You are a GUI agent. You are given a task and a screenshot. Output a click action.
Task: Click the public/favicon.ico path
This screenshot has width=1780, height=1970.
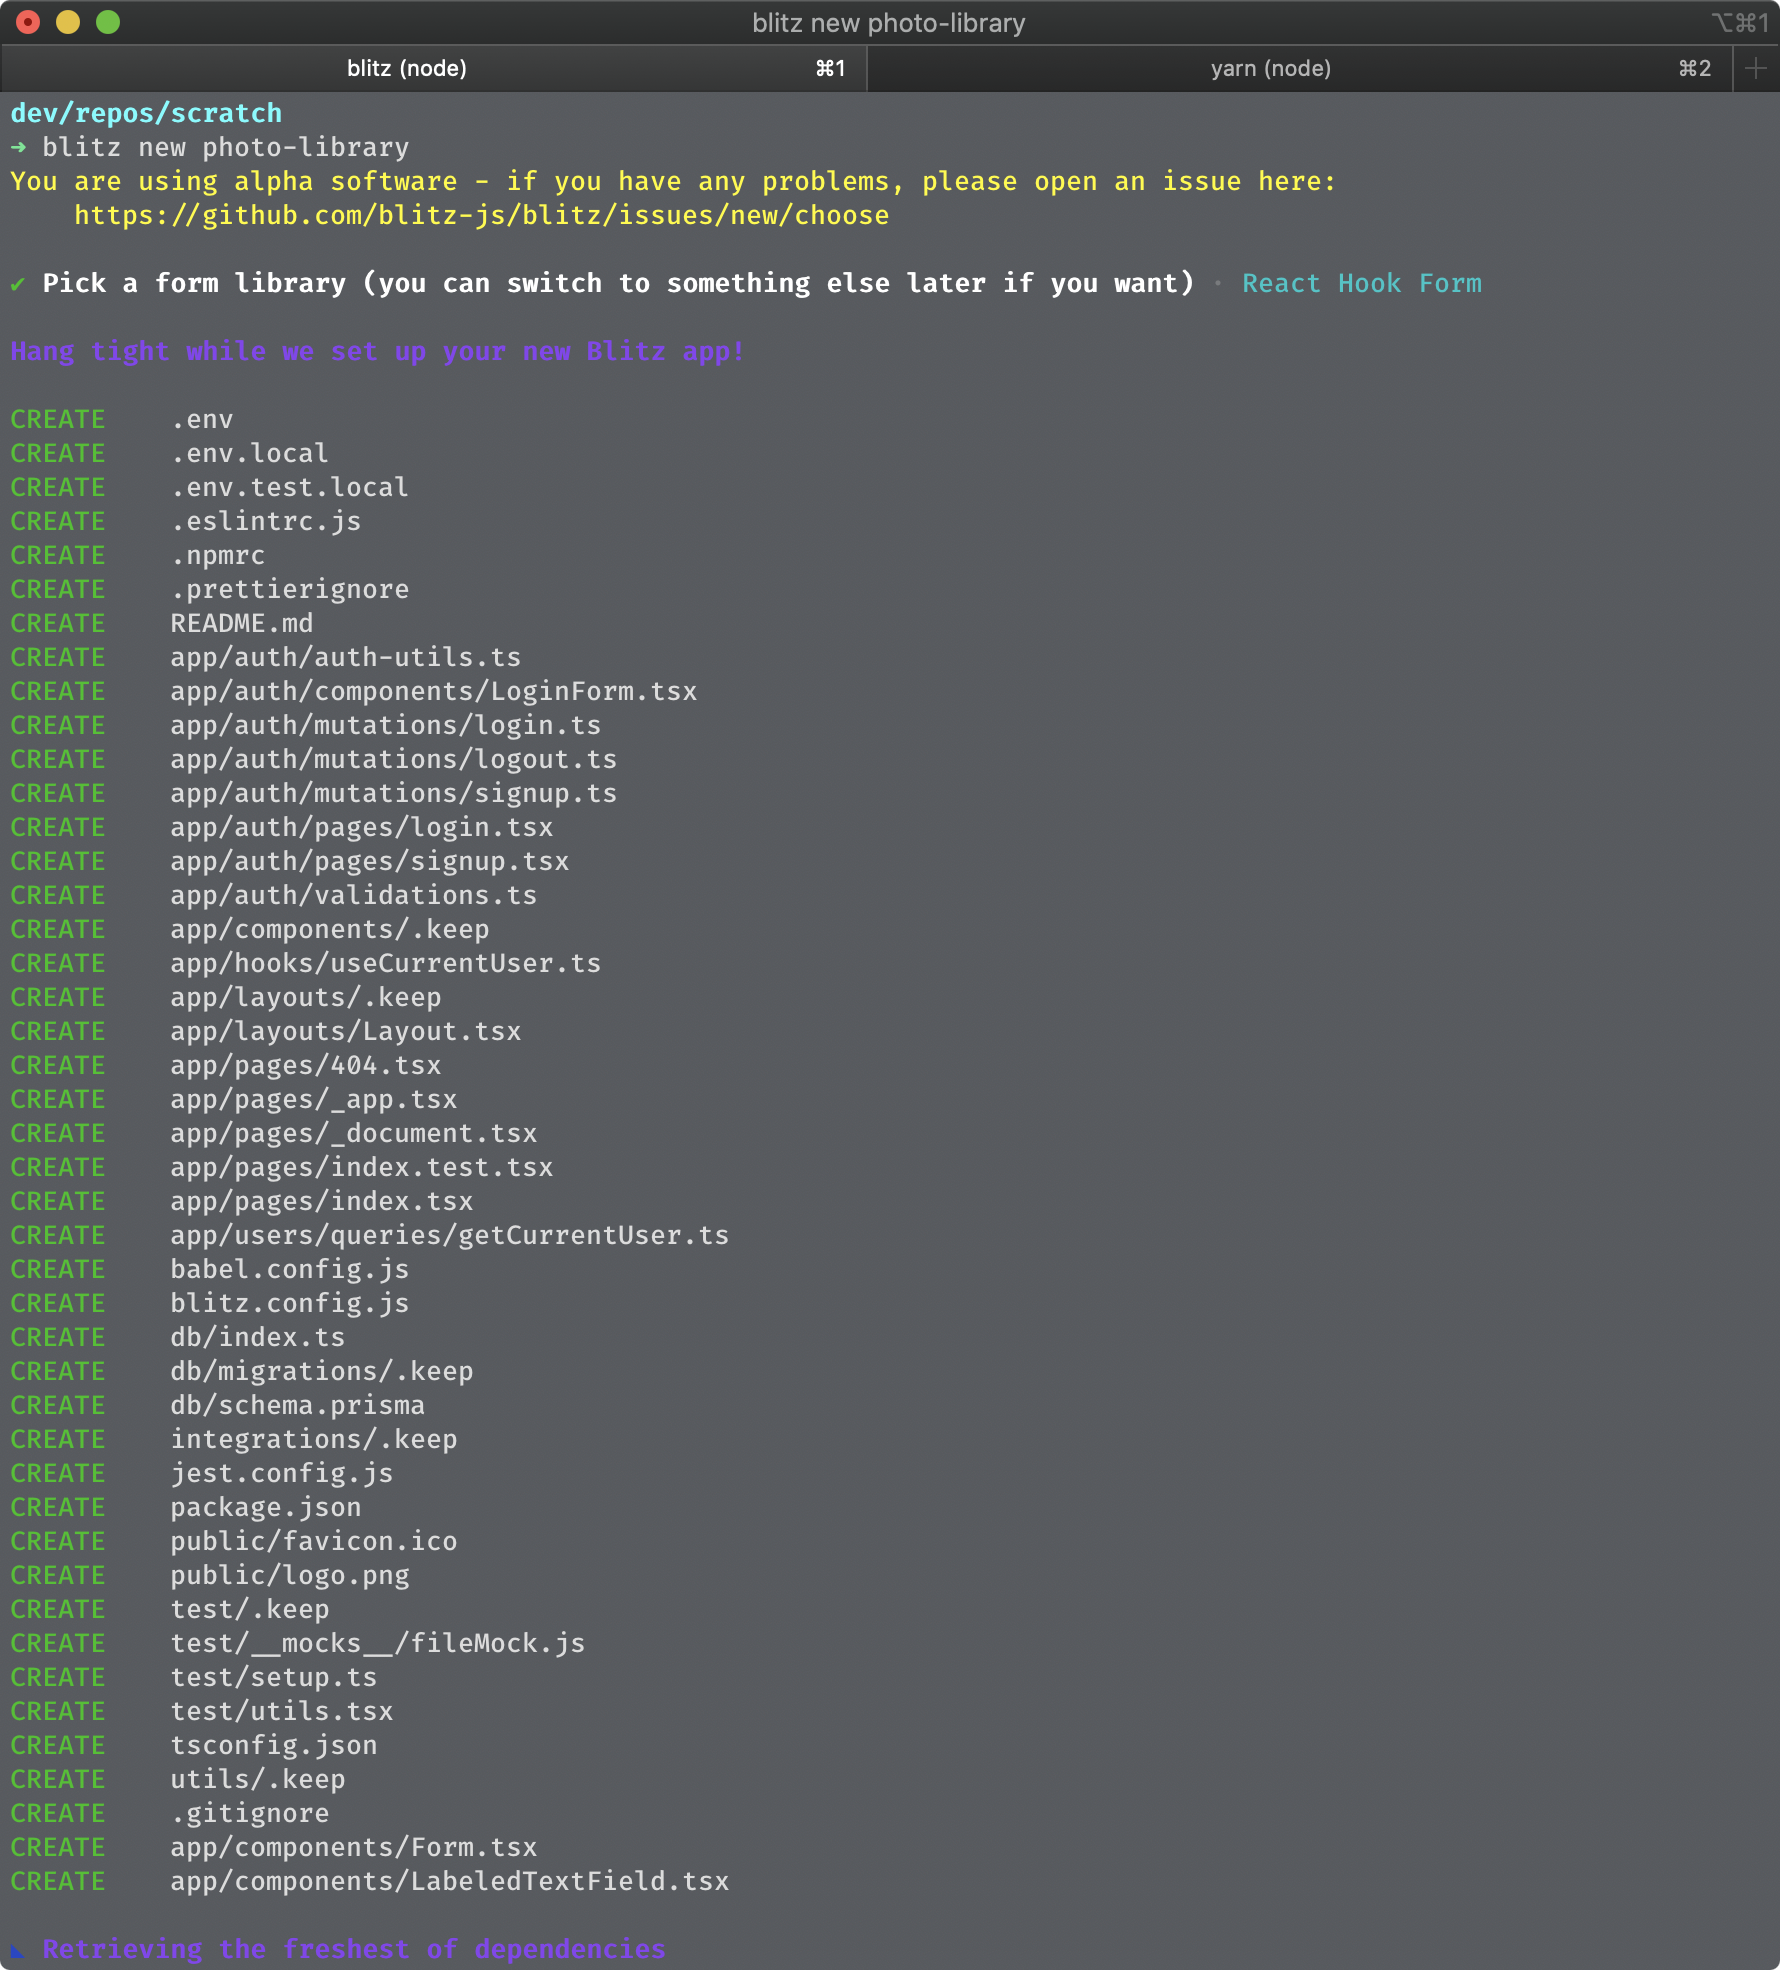coord(314,1541)
